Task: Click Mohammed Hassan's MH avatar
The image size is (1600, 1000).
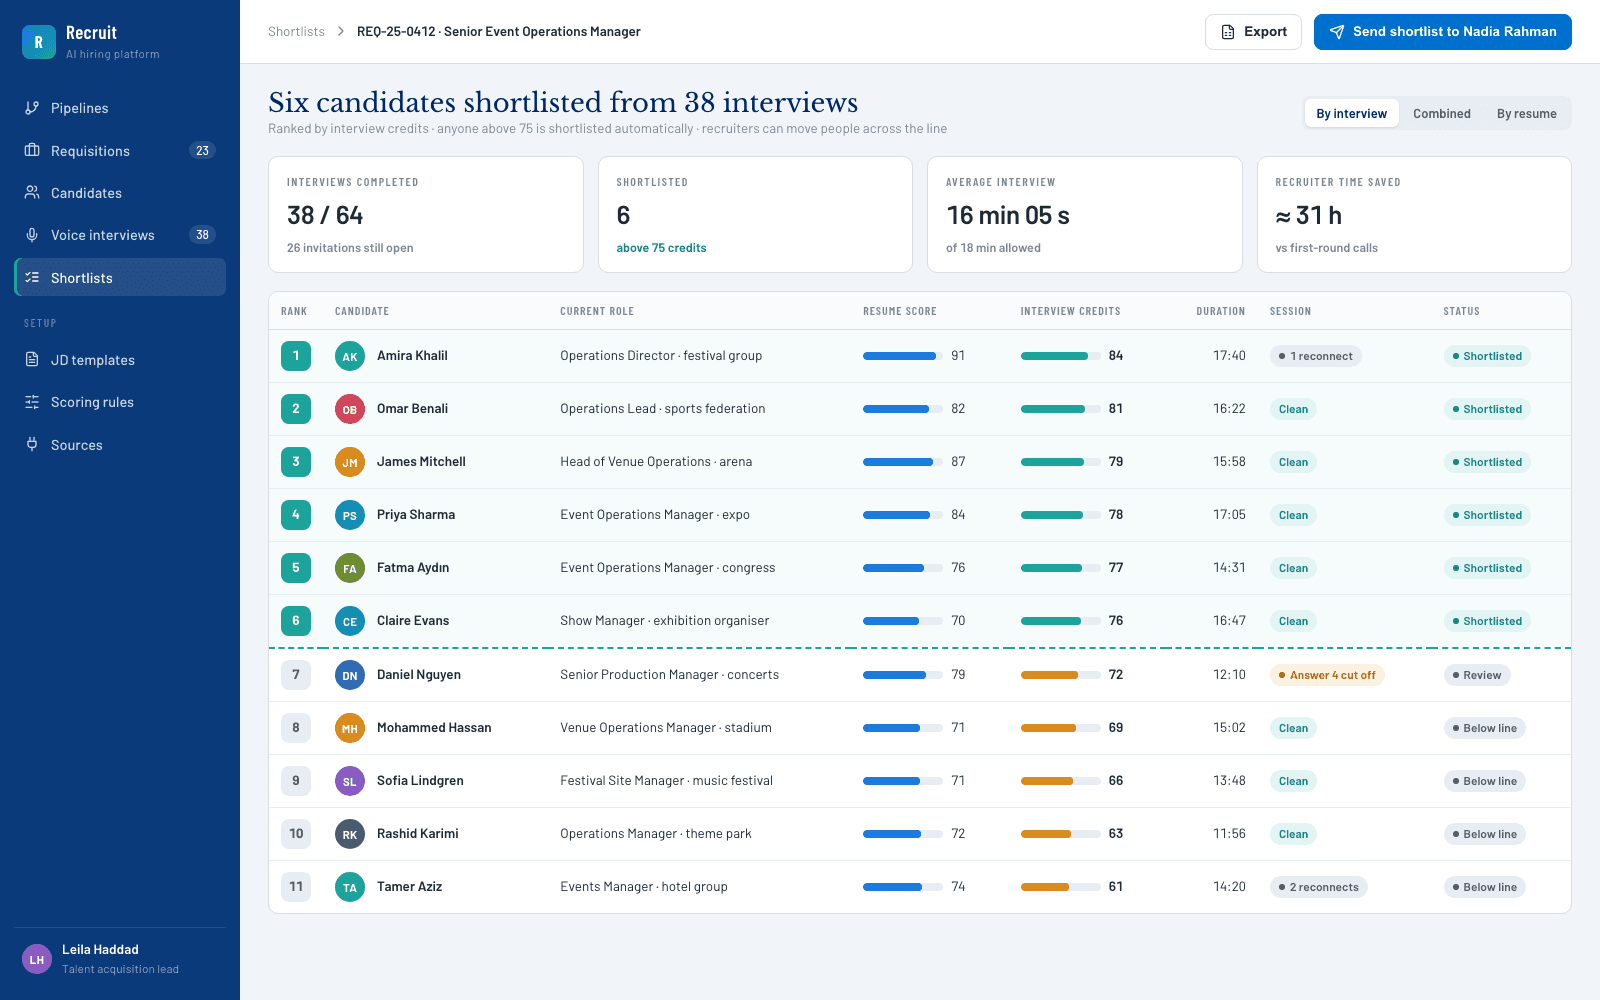Action: click(350, 728)
